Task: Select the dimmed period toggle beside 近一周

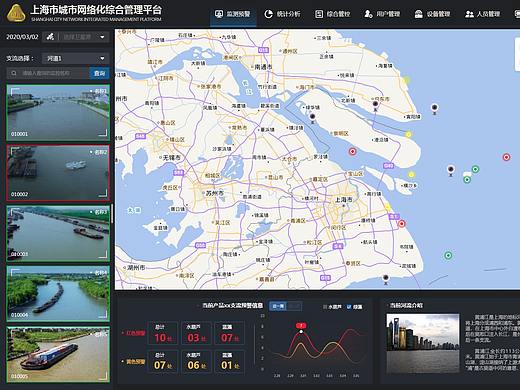Action: [294, 306]
